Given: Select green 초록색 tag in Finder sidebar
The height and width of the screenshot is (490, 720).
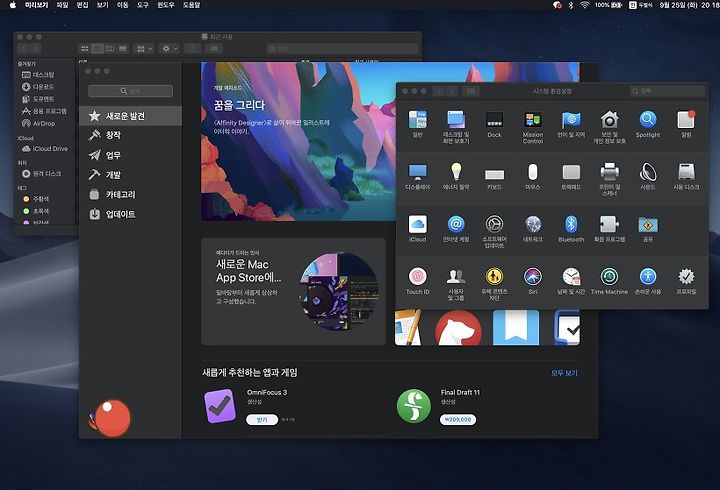Looking at the screenshot, I should point(35,211).
